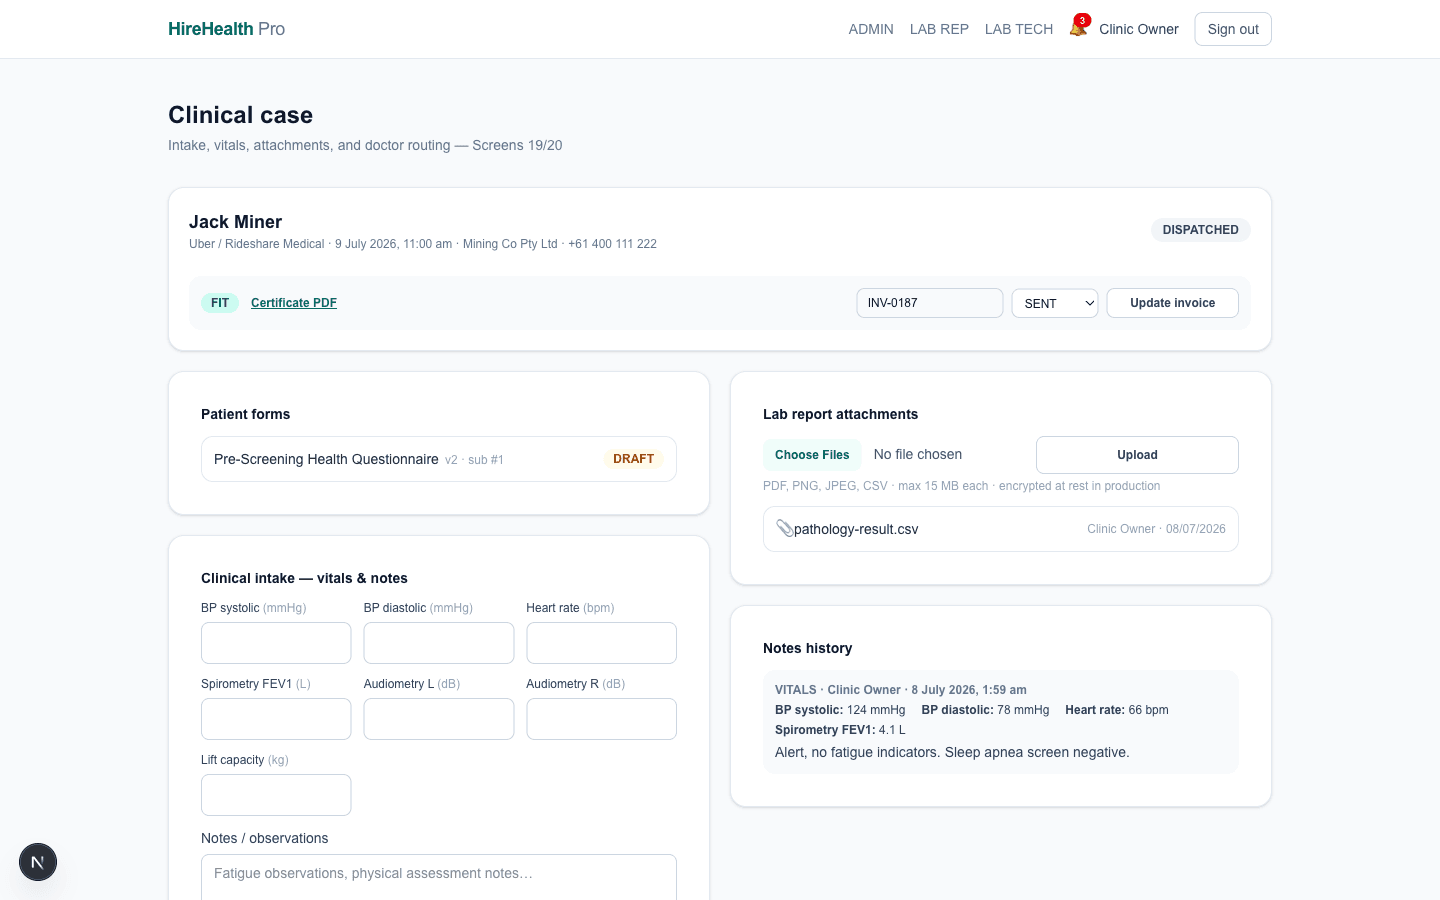
Task: Switch to the LAB TECH role
Action: pyautogui.click(x=1019, y=29)
